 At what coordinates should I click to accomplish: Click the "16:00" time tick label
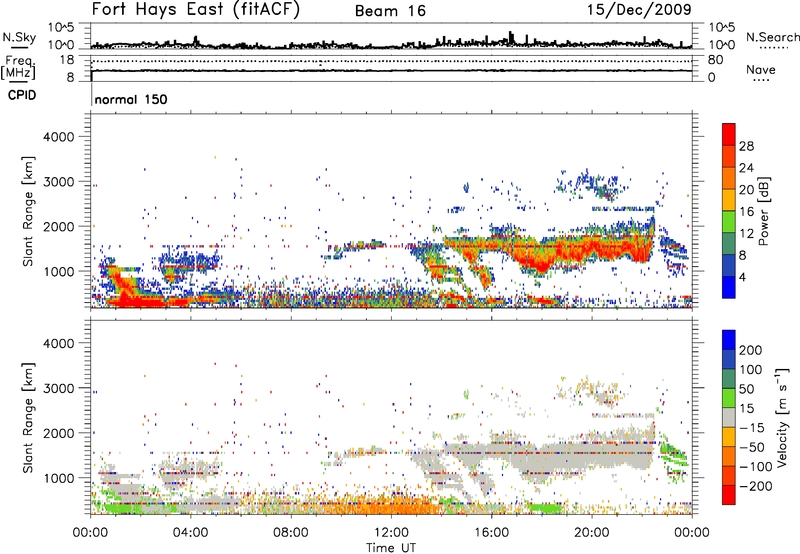[x=491, y=533]
